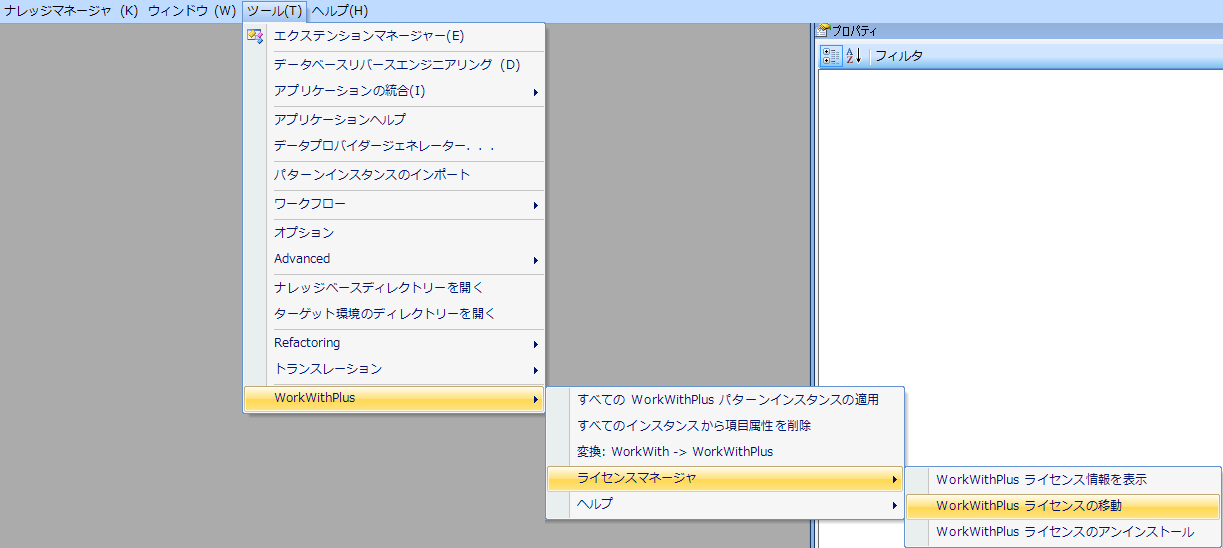This screenshot has height=548, width=1223.
Task: Click WorkWithPlus ライセンスの移動
Action: (1029, 506)
